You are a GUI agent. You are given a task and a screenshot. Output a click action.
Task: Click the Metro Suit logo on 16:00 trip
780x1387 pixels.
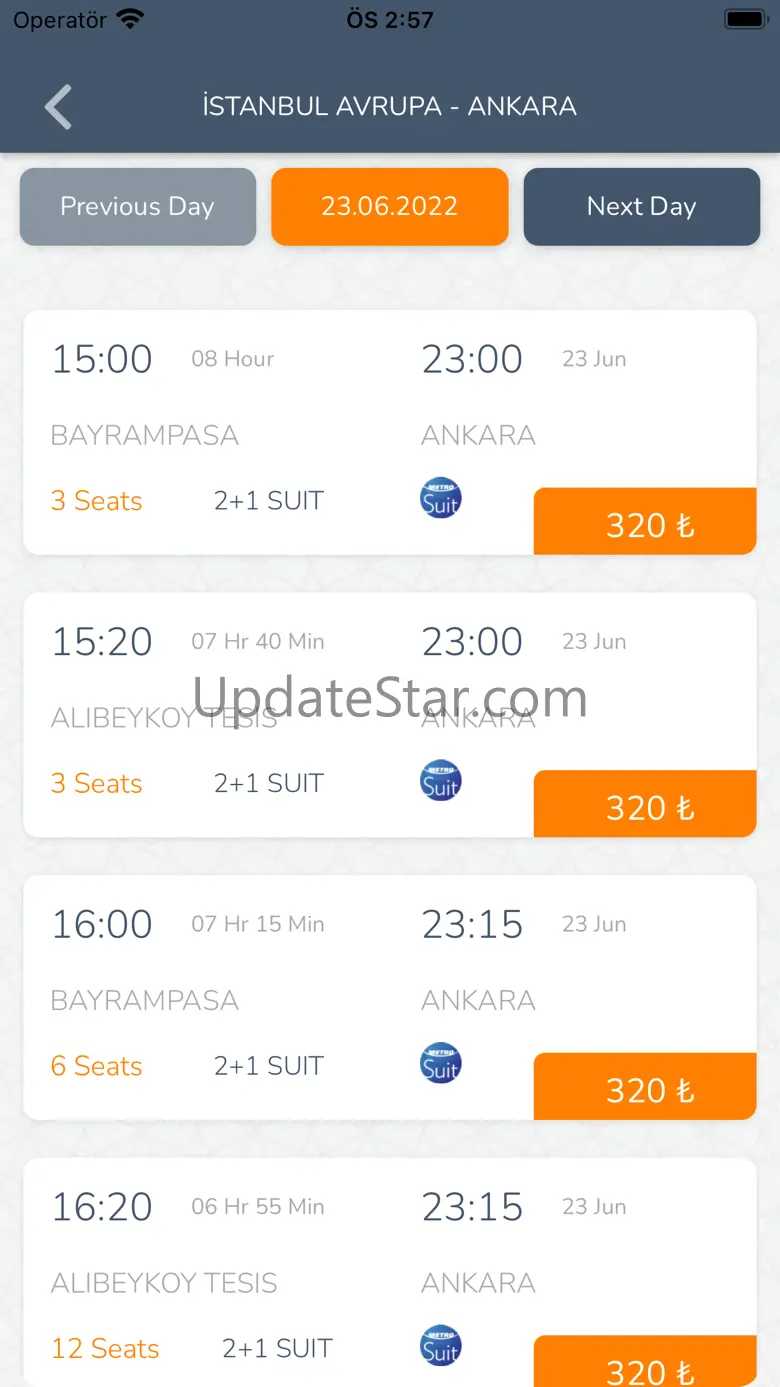click(440, 1064)
